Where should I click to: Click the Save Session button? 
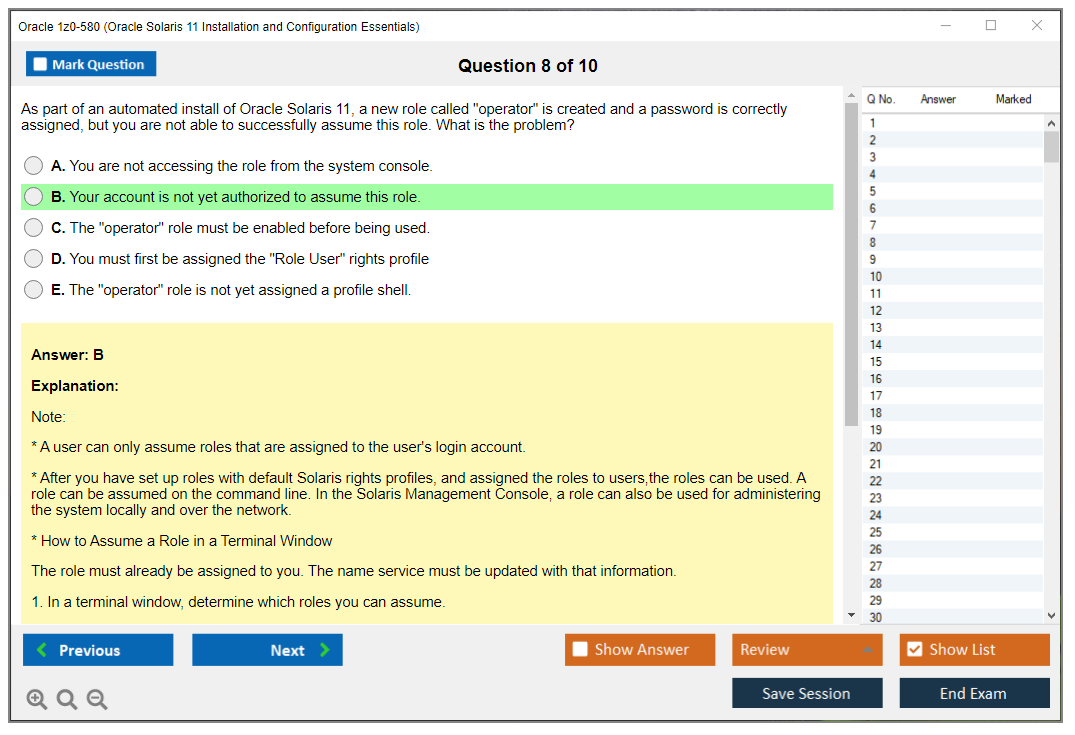tap(806, 693)
